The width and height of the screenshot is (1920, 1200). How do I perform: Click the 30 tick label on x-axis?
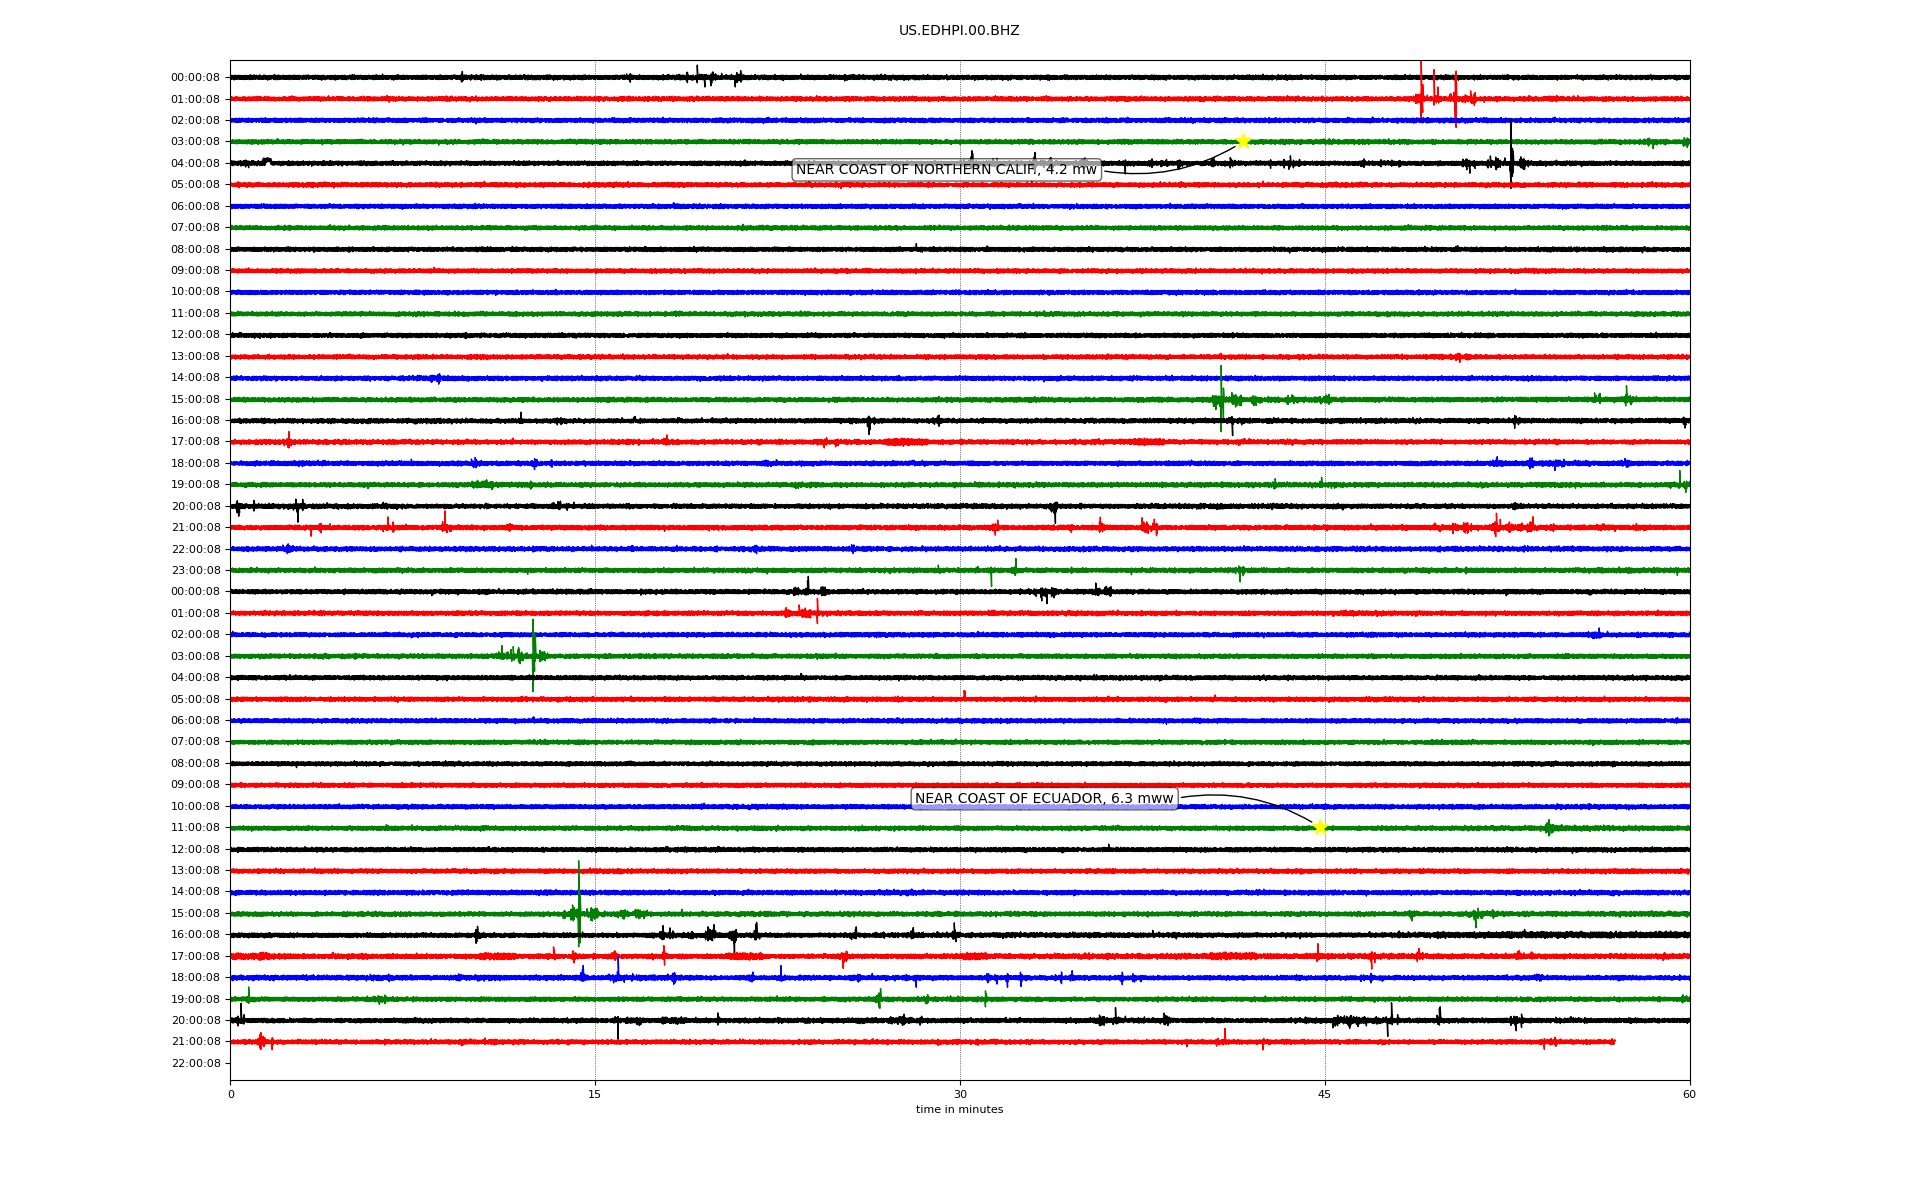(x=960, y=1094)
